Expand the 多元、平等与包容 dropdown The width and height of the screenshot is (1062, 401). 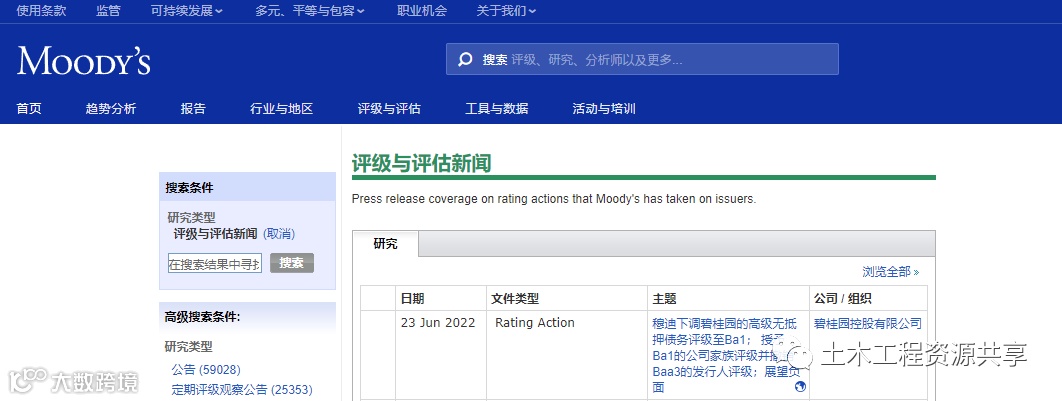tap(310, 11)
